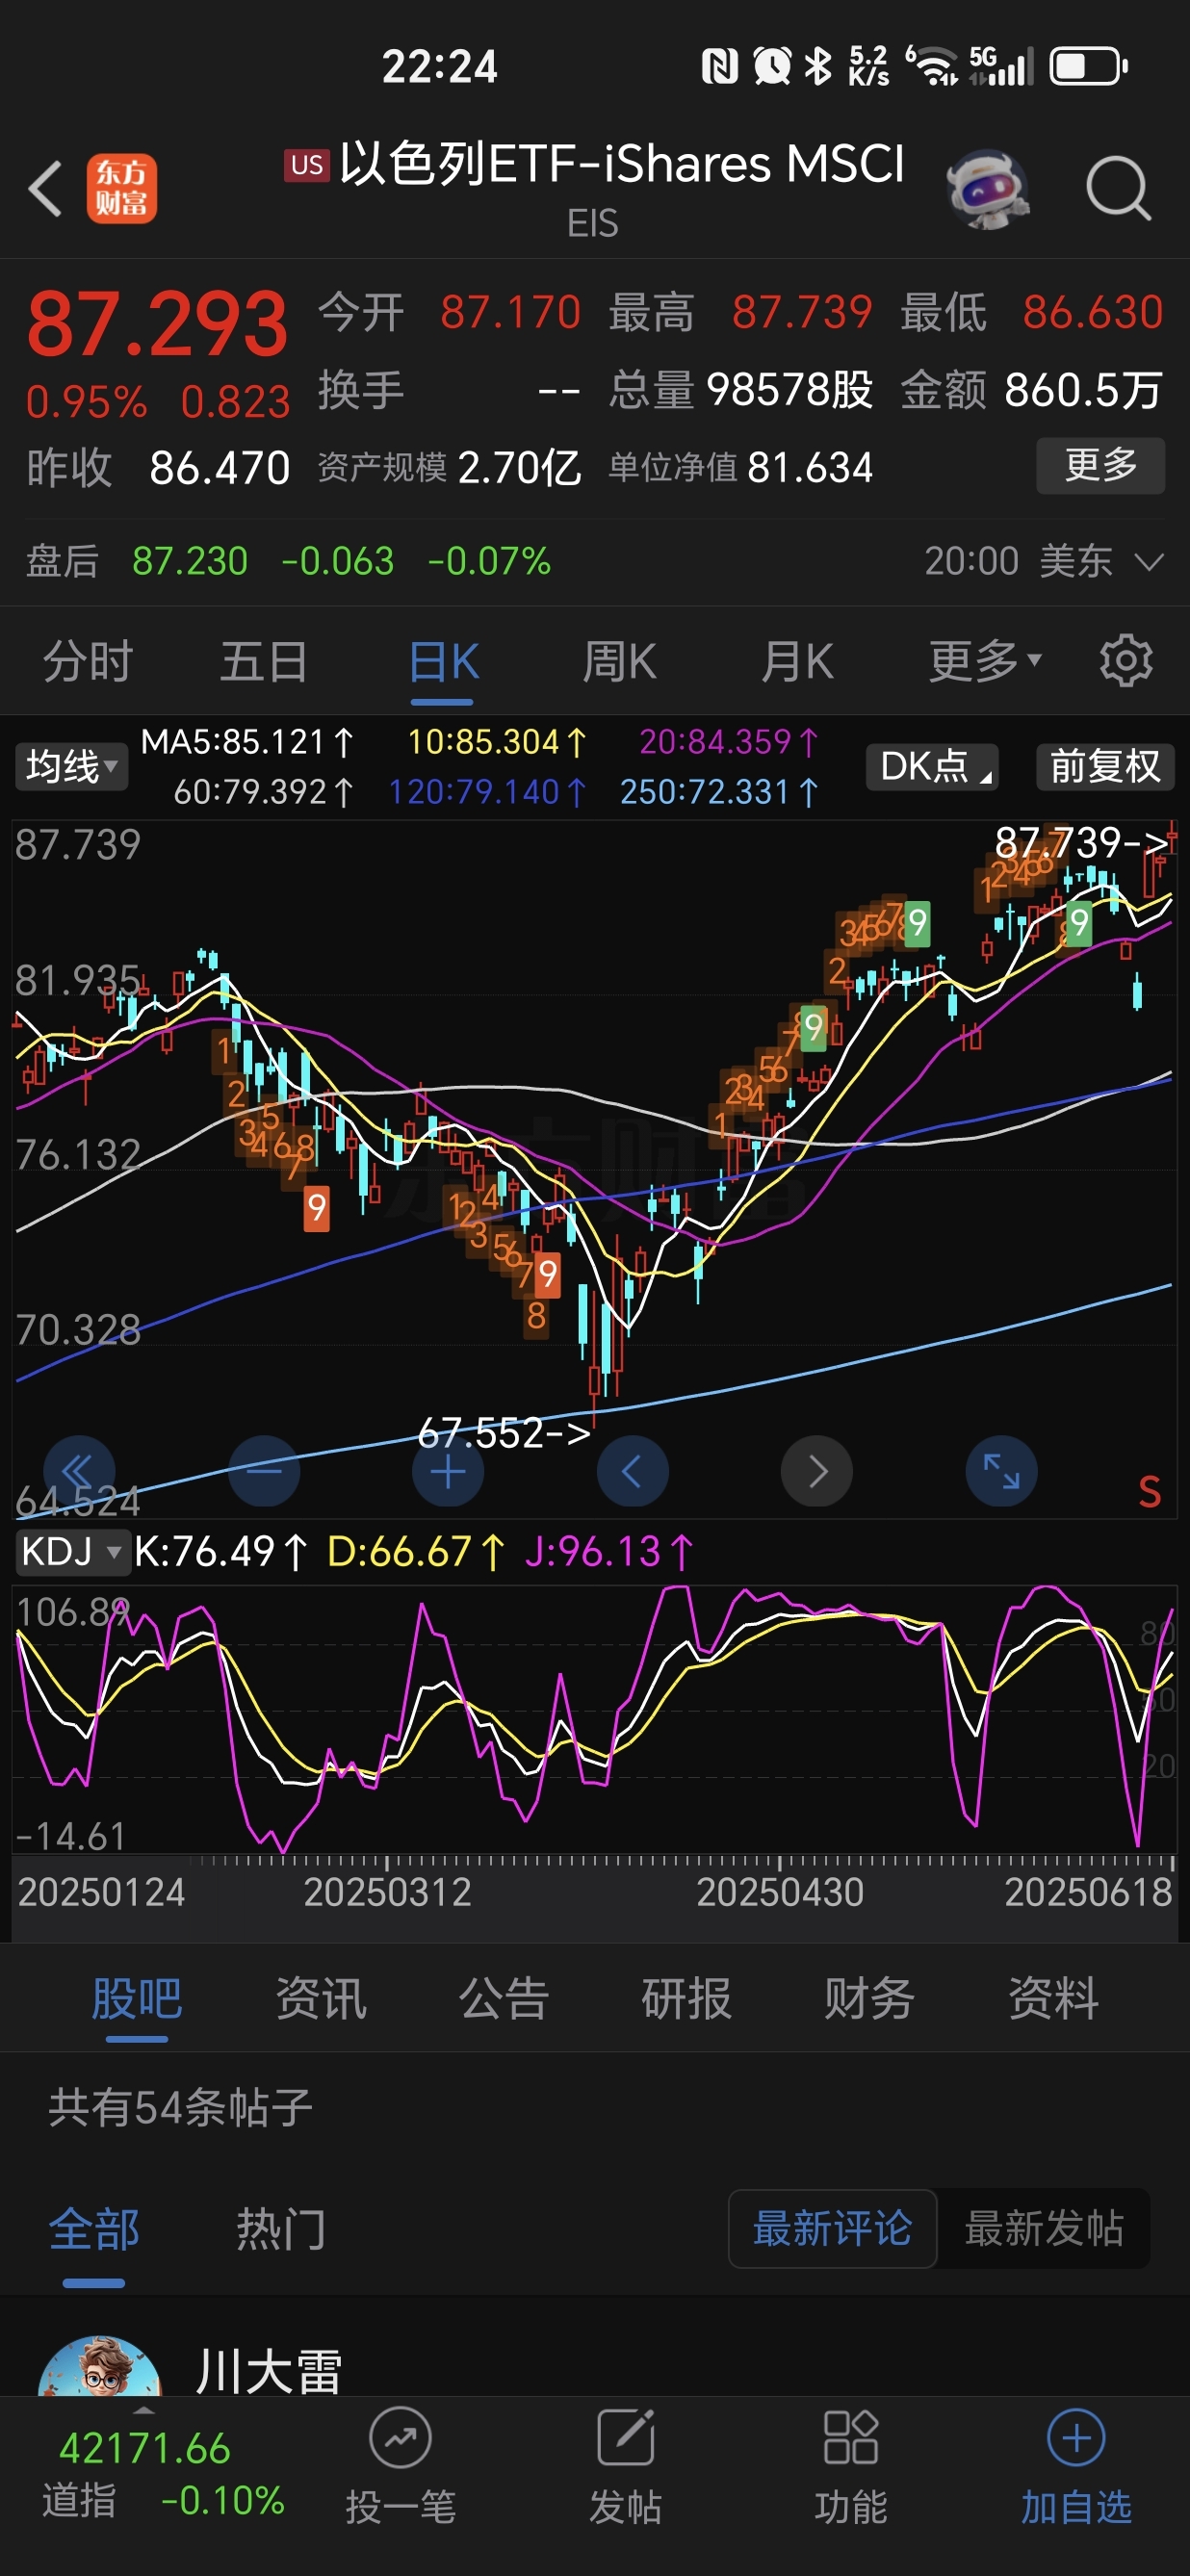Image resolution: width=1190 pixels, height=2576 pixels.
Task: Tap 共有54条帖子 post count
Action: pyautogui.click(x=180, y=2106)
